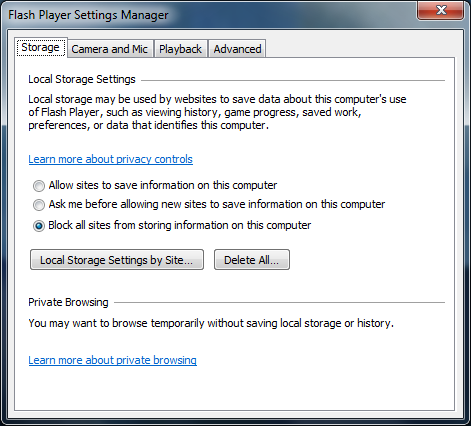This screenshot has width=471, height=426.
Task: Click the Private Browsing heading
Action: pos(68,302)
